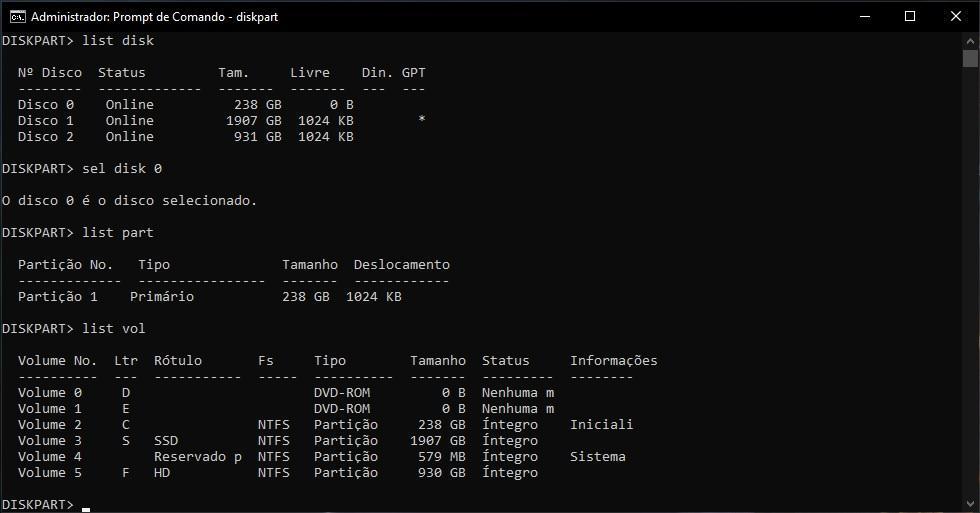Click the 'Volume 3' SSD row
The image size is (980, 513).
pyautogui.click(x=278, y=441)
